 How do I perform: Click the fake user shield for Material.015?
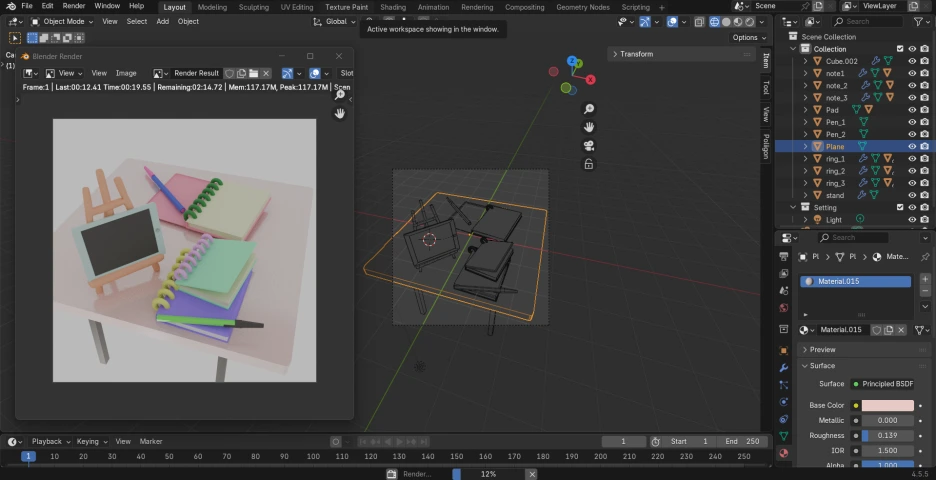coord(877,330)
